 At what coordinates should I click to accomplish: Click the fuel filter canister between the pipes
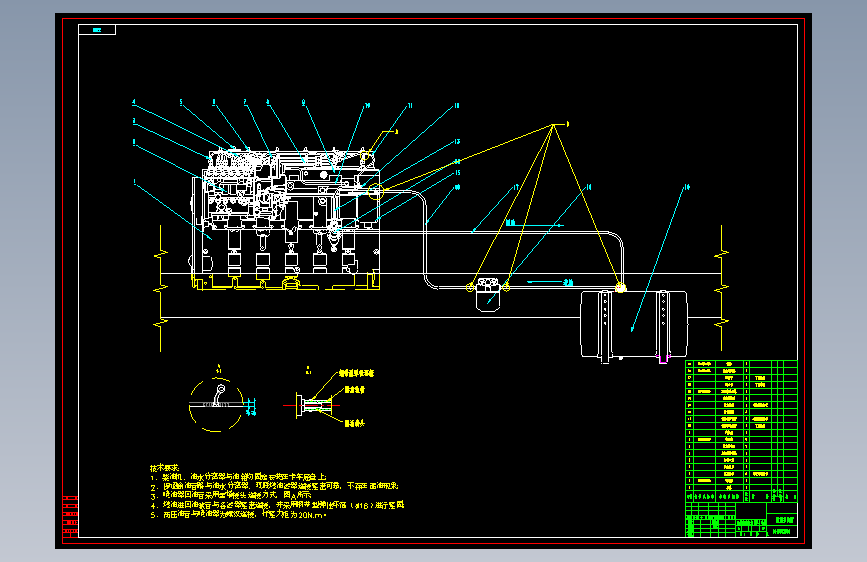tap(488, 295)
